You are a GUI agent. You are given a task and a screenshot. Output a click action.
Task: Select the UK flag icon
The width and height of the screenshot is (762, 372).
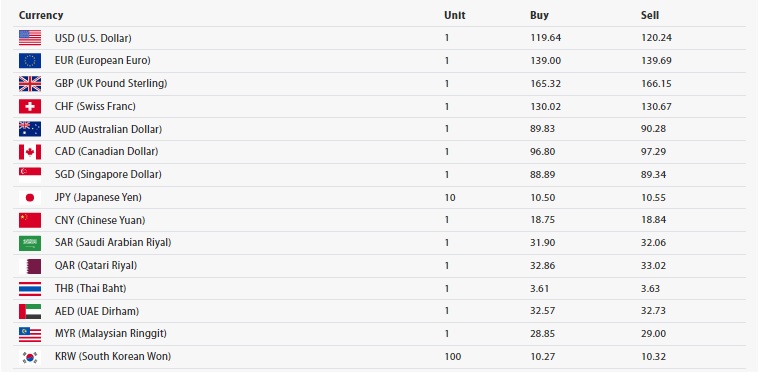[30, 84]
